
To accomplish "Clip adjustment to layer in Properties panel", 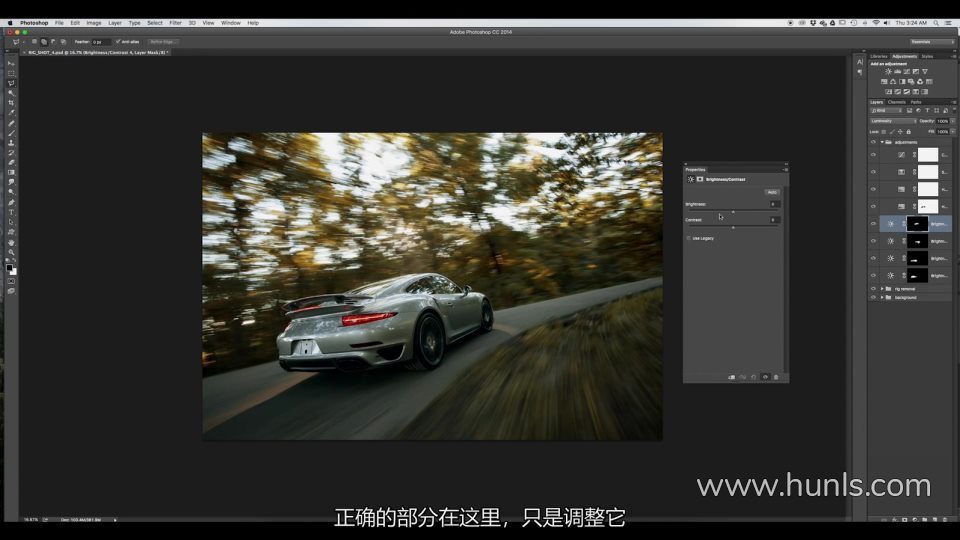I will point(732,377).
